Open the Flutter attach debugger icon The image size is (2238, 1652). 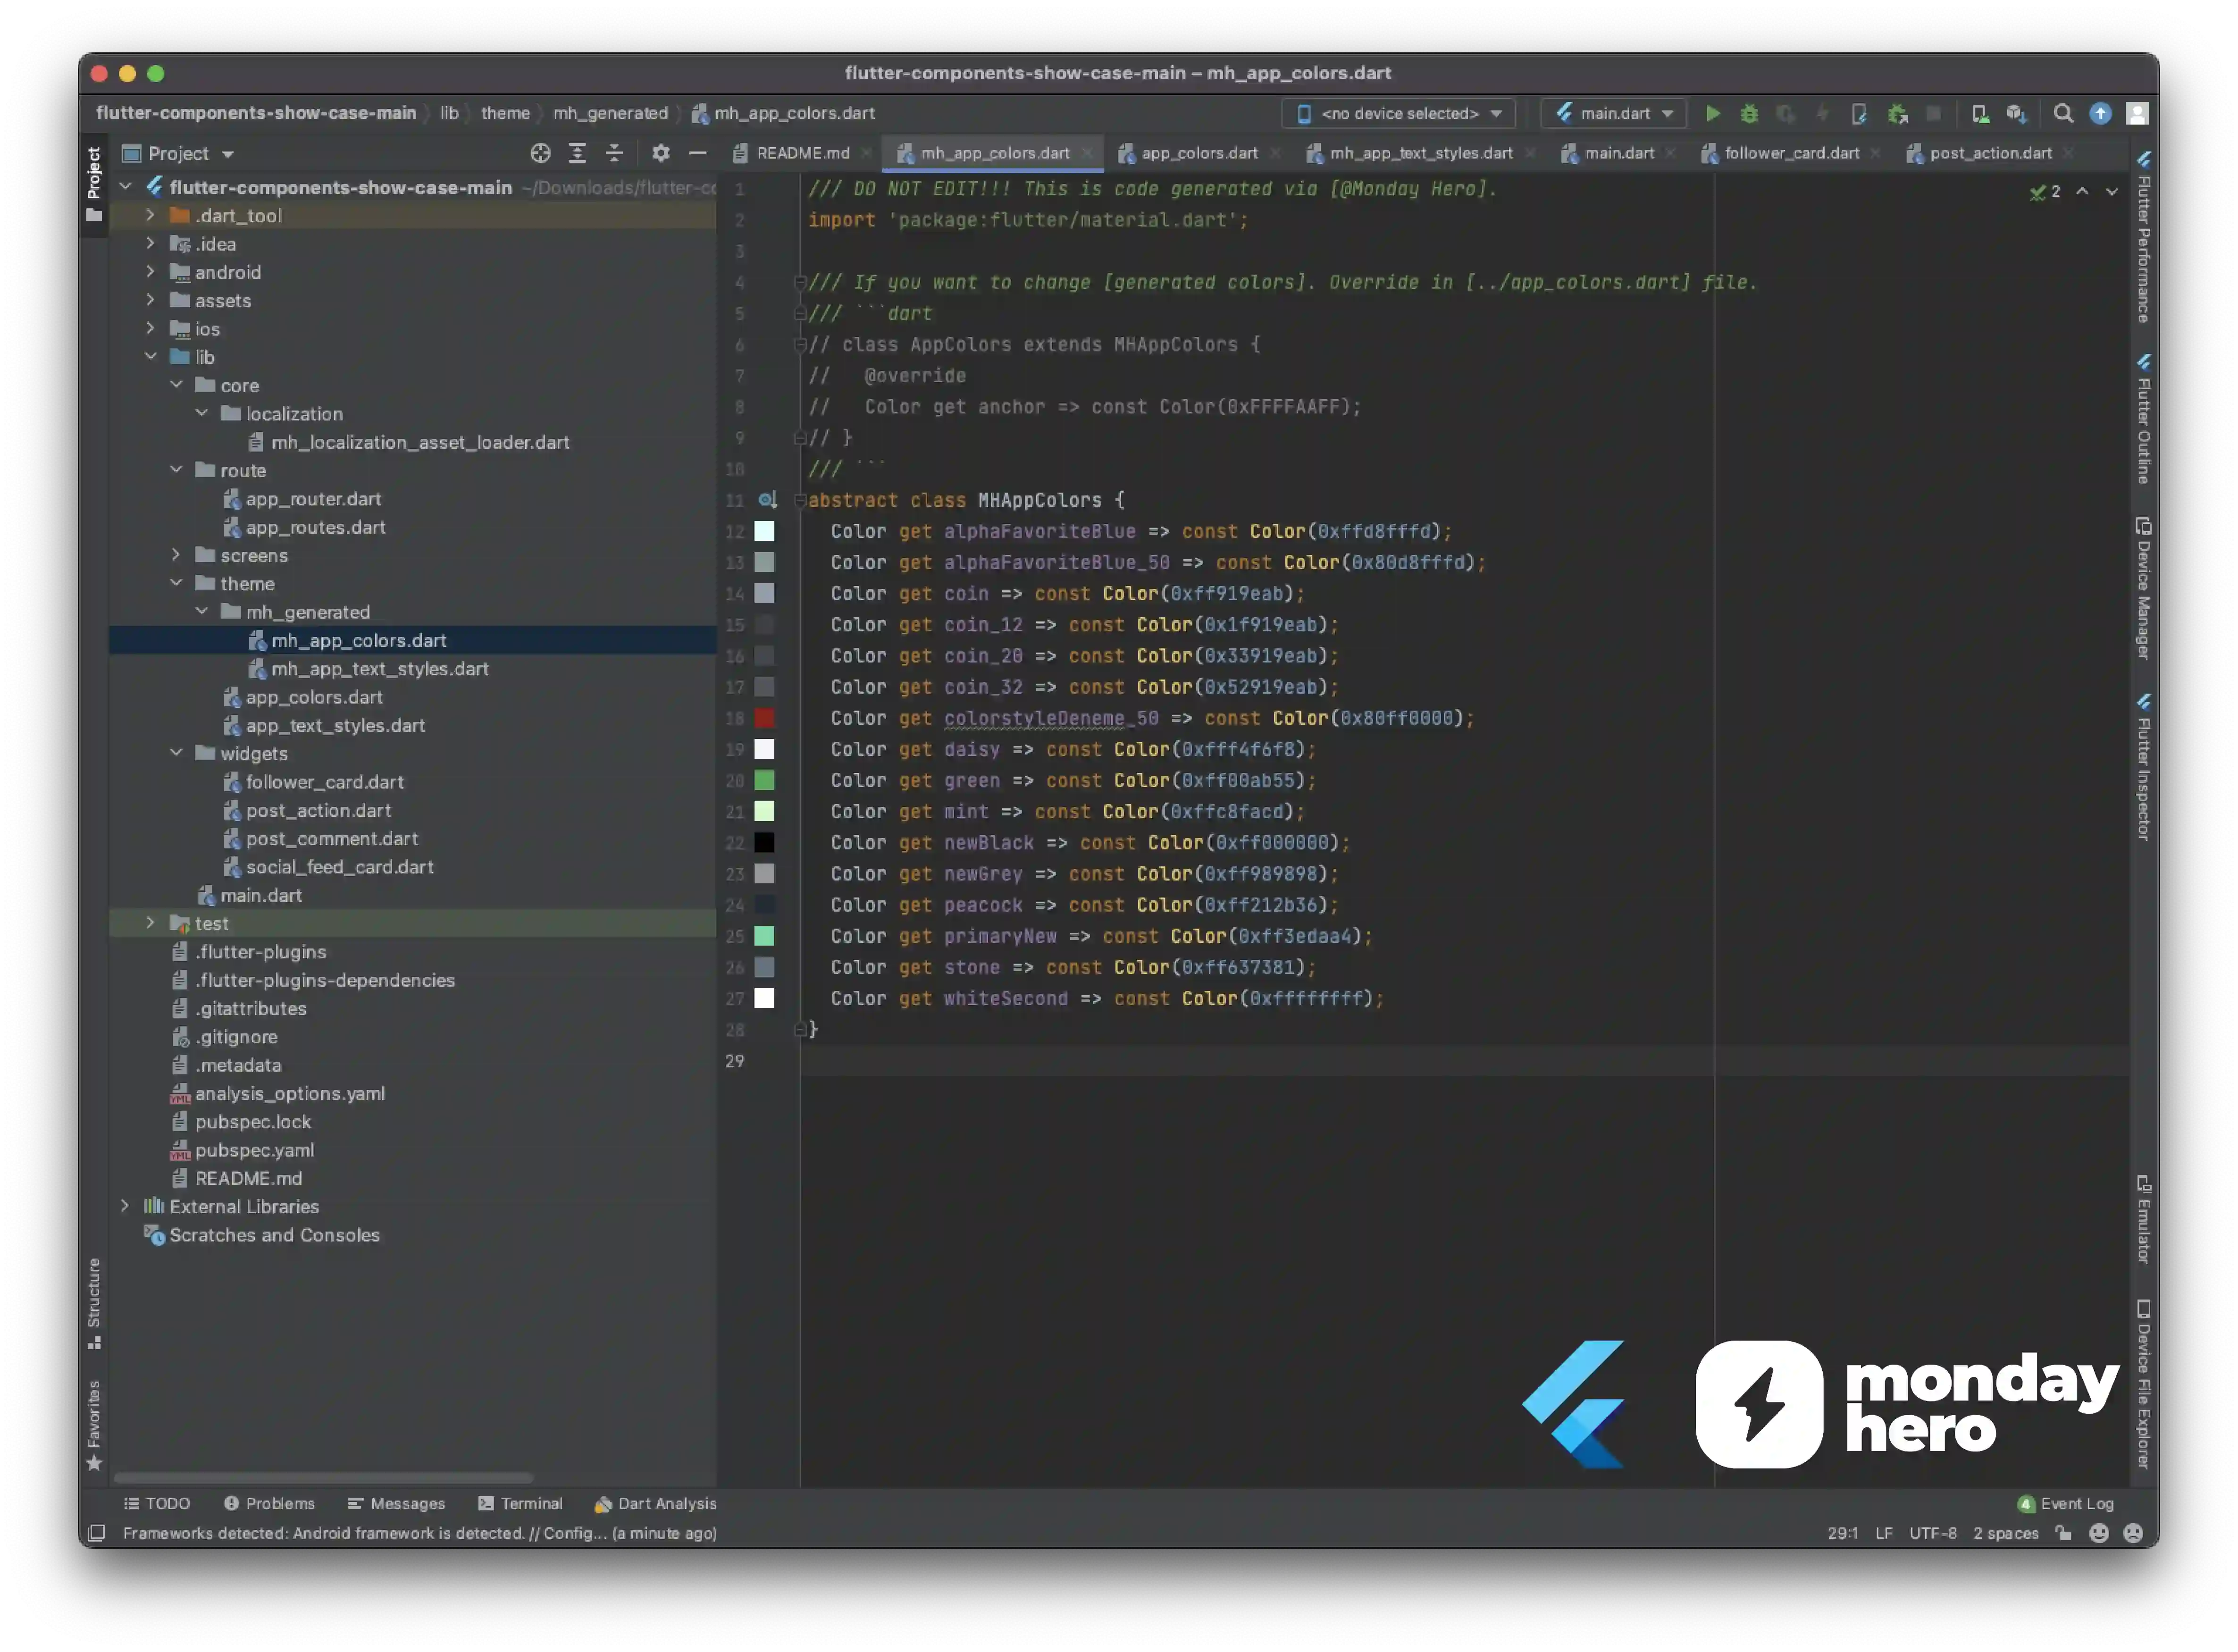(1898, 114)
